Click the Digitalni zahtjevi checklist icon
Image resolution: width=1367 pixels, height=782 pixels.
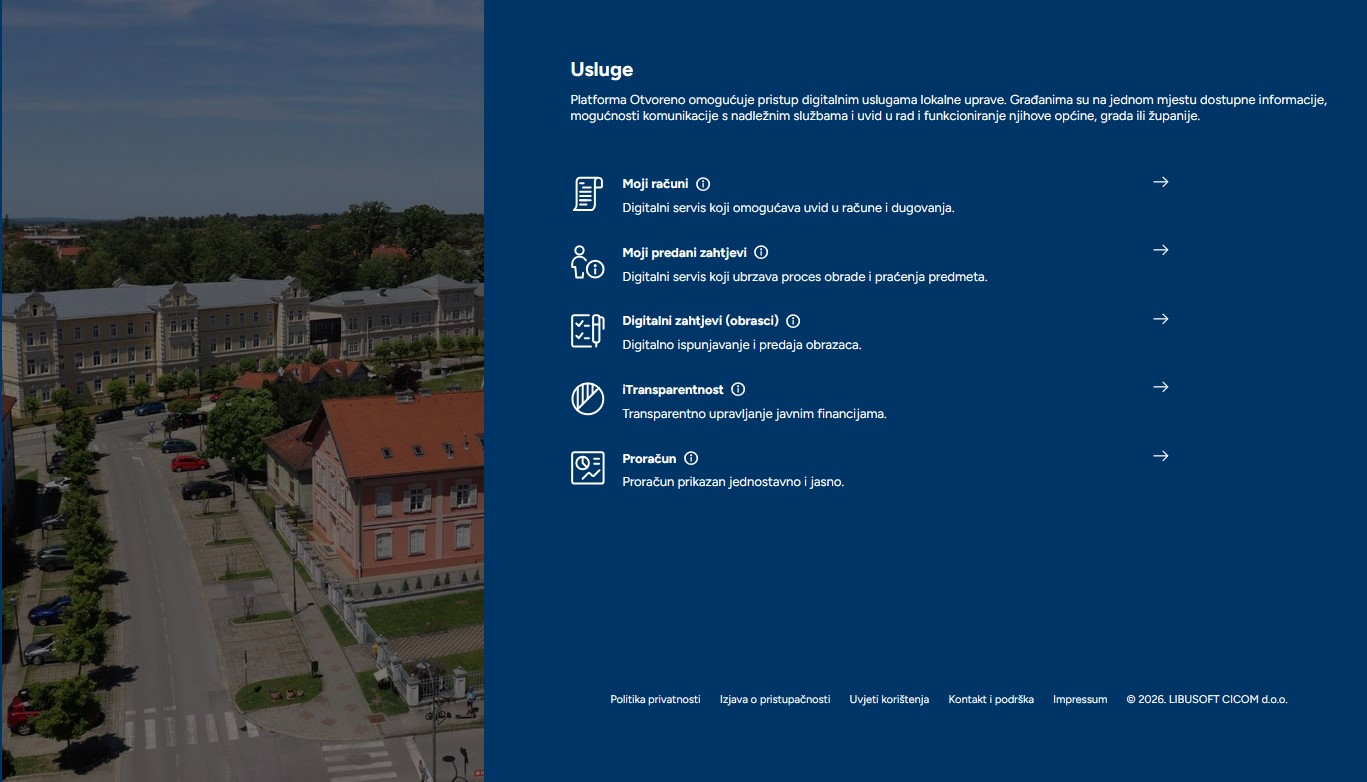pyautogui.click(x=587, y=330)
